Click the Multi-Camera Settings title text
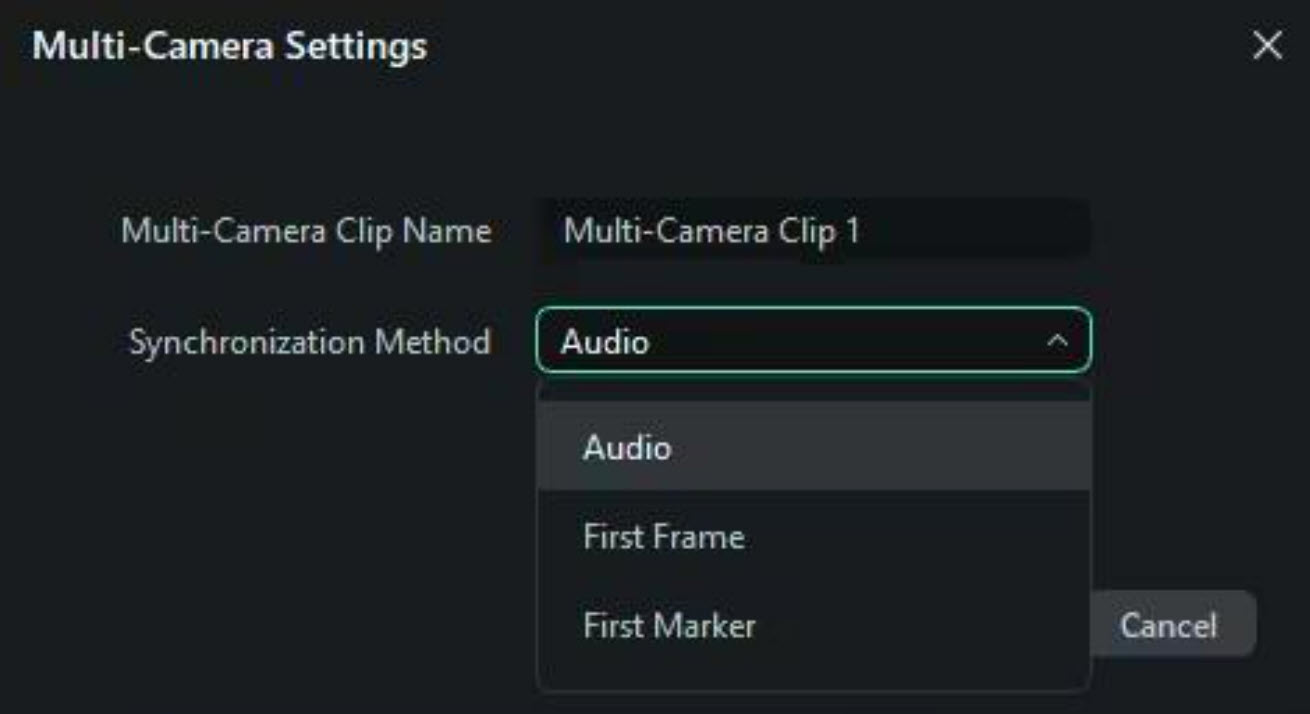The width and height of the screenshot is (1310, 714). (x=229, y=46)
